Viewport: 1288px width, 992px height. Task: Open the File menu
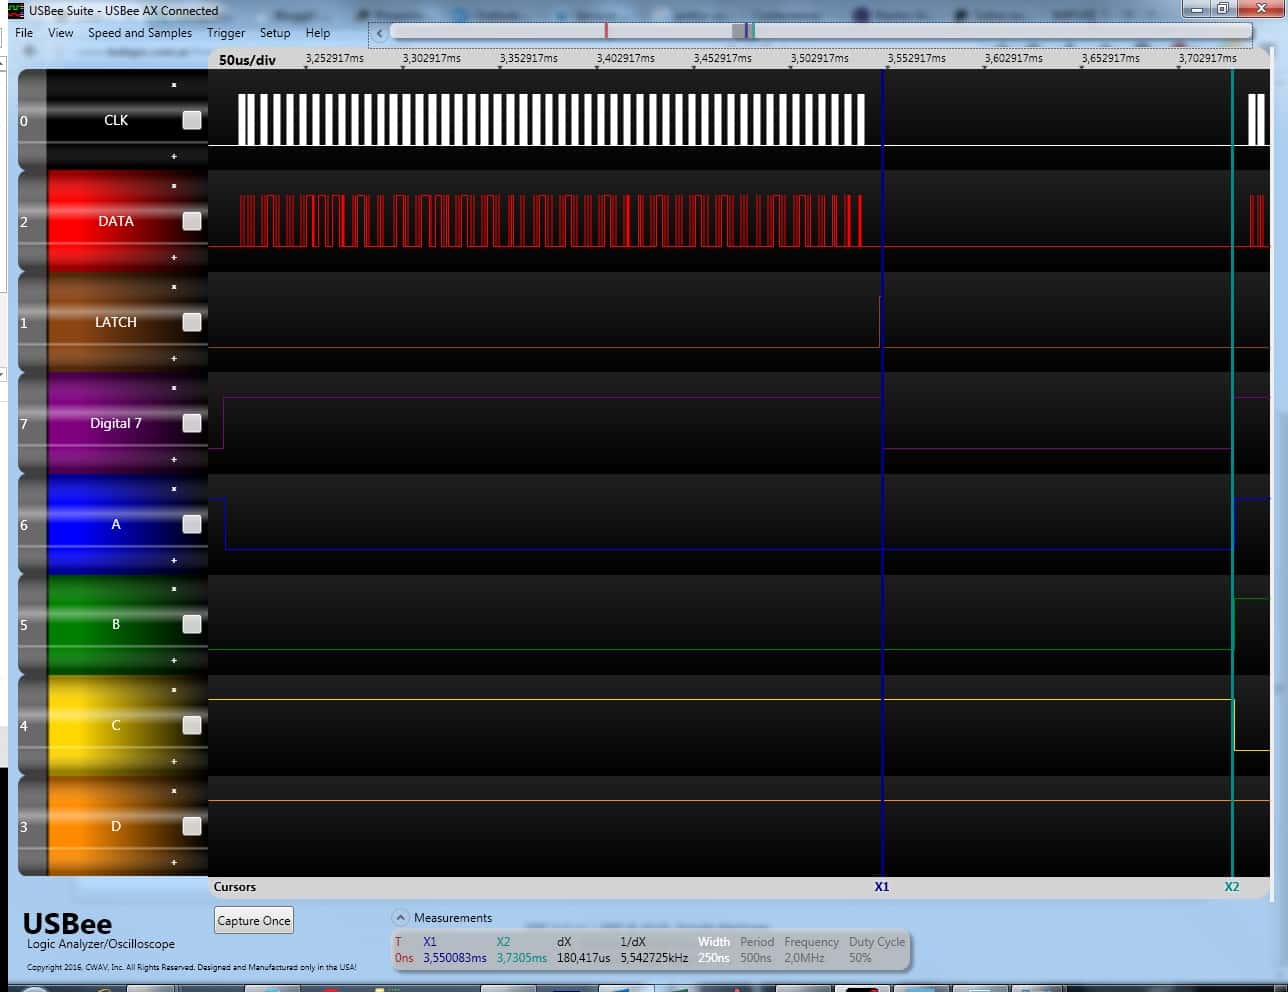[x=24, y=33]
